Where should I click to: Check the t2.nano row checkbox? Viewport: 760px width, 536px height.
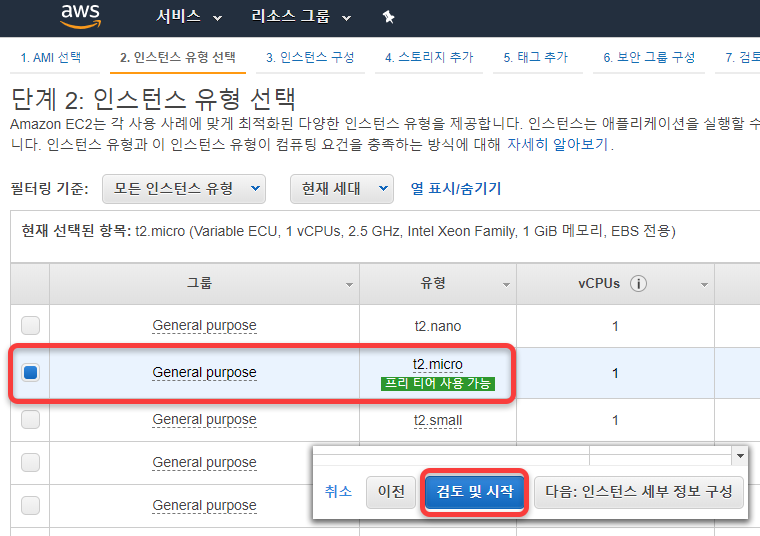click(x=31, y=325)
